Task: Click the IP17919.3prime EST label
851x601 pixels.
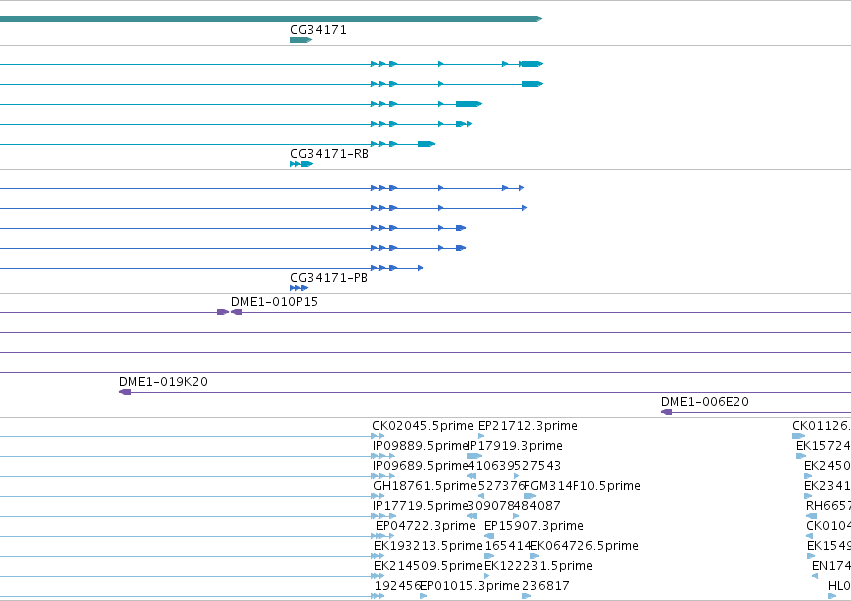Action: (515, 446)
